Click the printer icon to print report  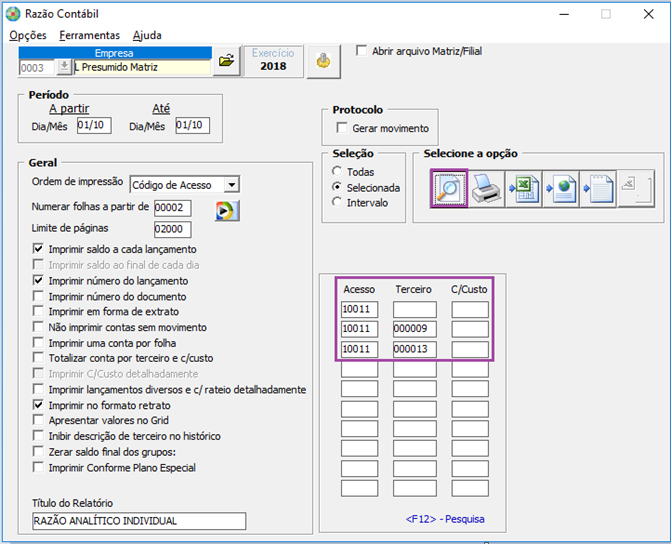(486, 188)
